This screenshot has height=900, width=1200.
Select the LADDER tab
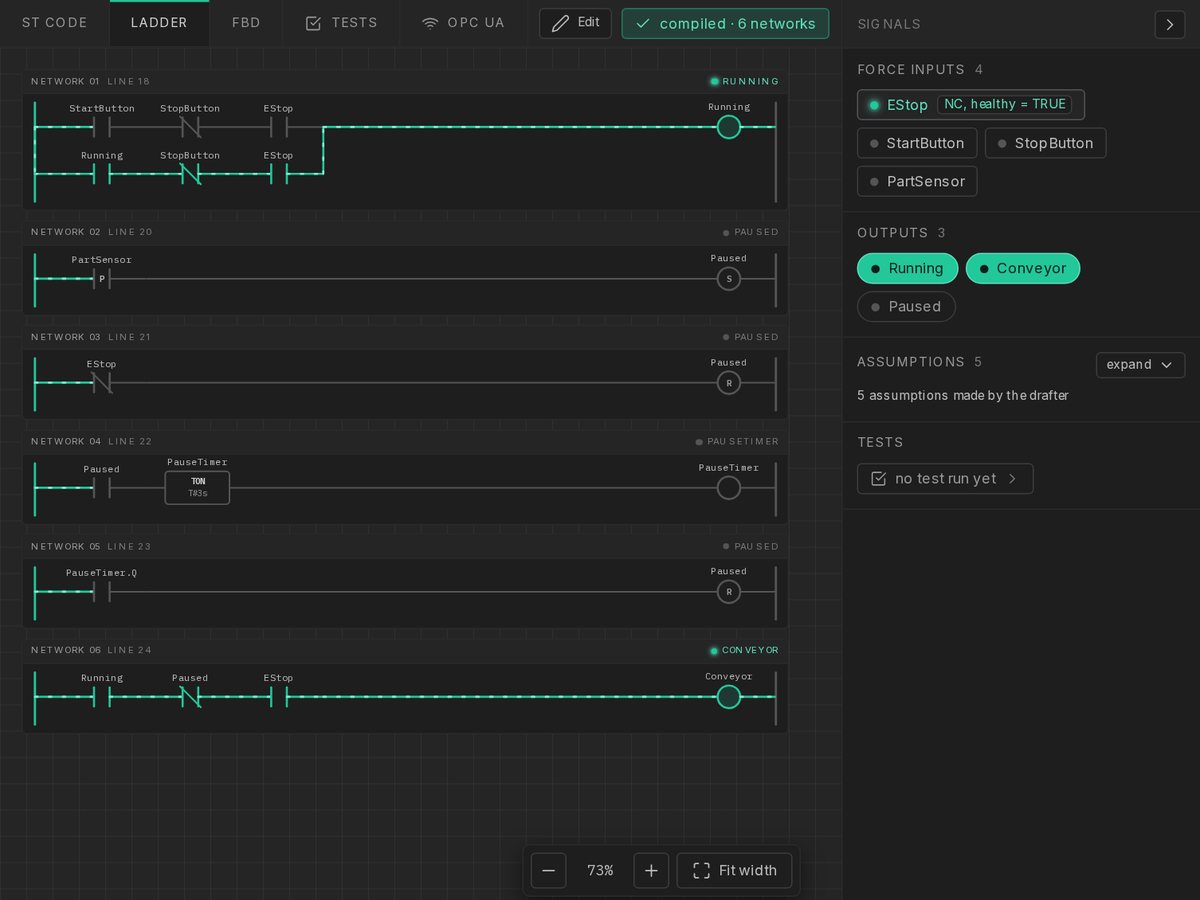tap(159, 23)
